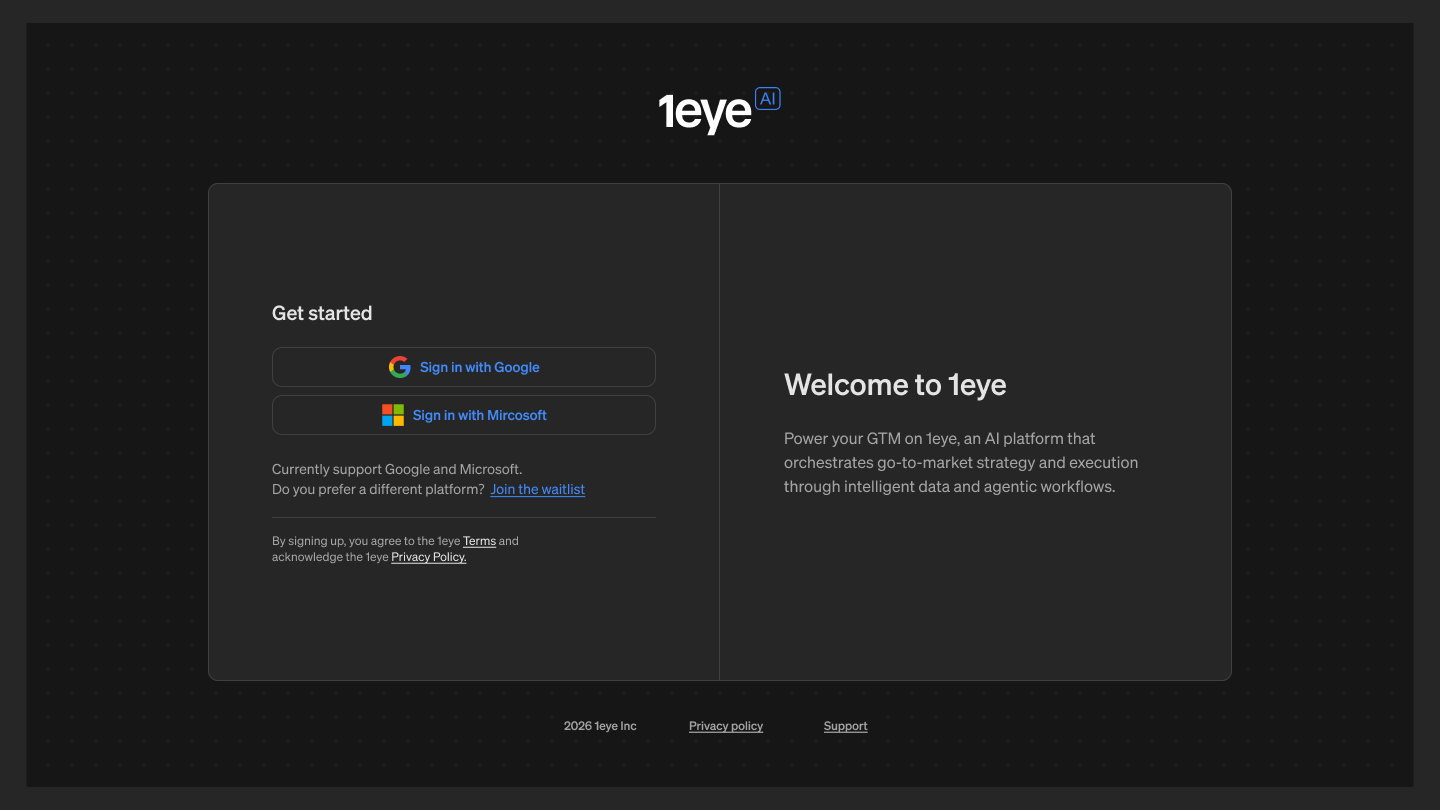This screenshot has width=1440, height=810.
Task: Click the Google logo icon
Action: pos(400,367)
